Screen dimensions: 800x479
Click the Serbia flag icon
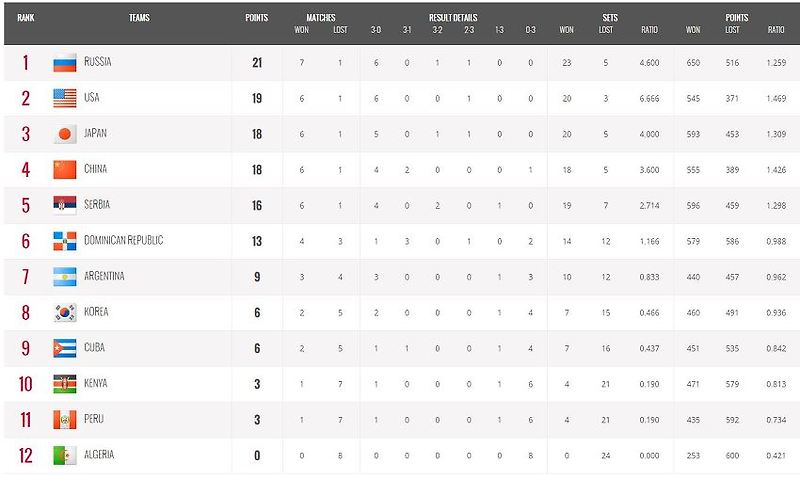coord(65,206)
